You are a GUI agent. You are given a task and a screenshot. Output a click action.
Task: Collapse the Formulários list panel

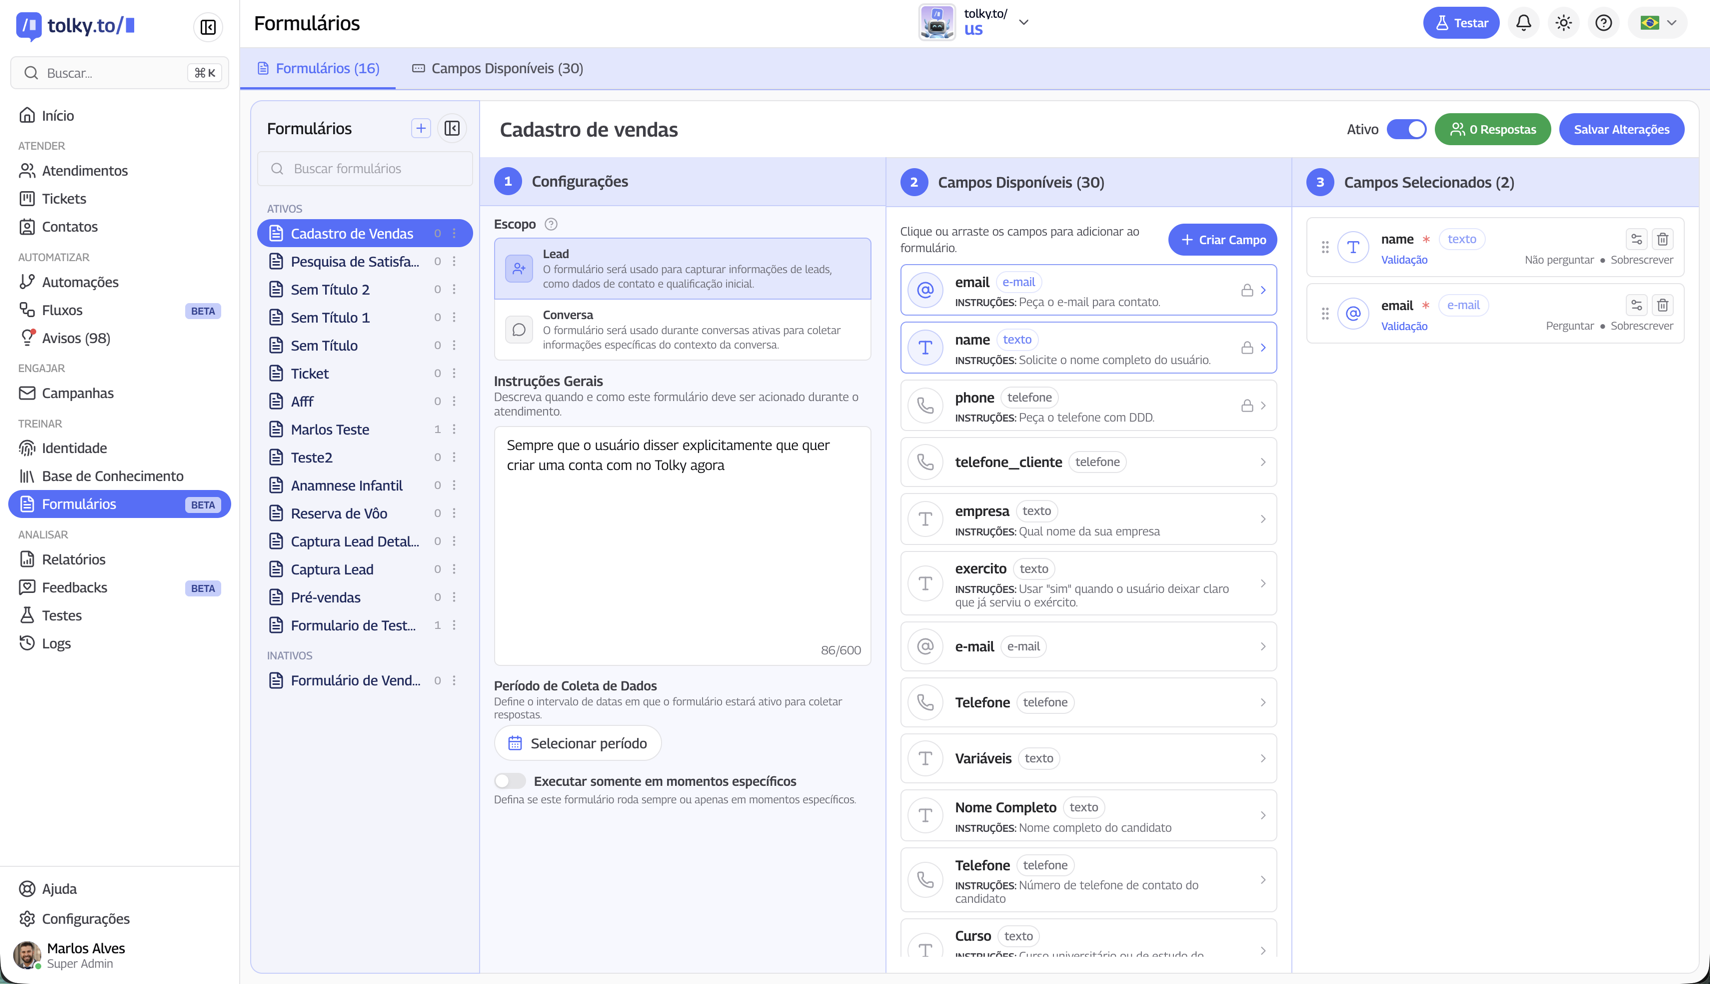point(452,128)
